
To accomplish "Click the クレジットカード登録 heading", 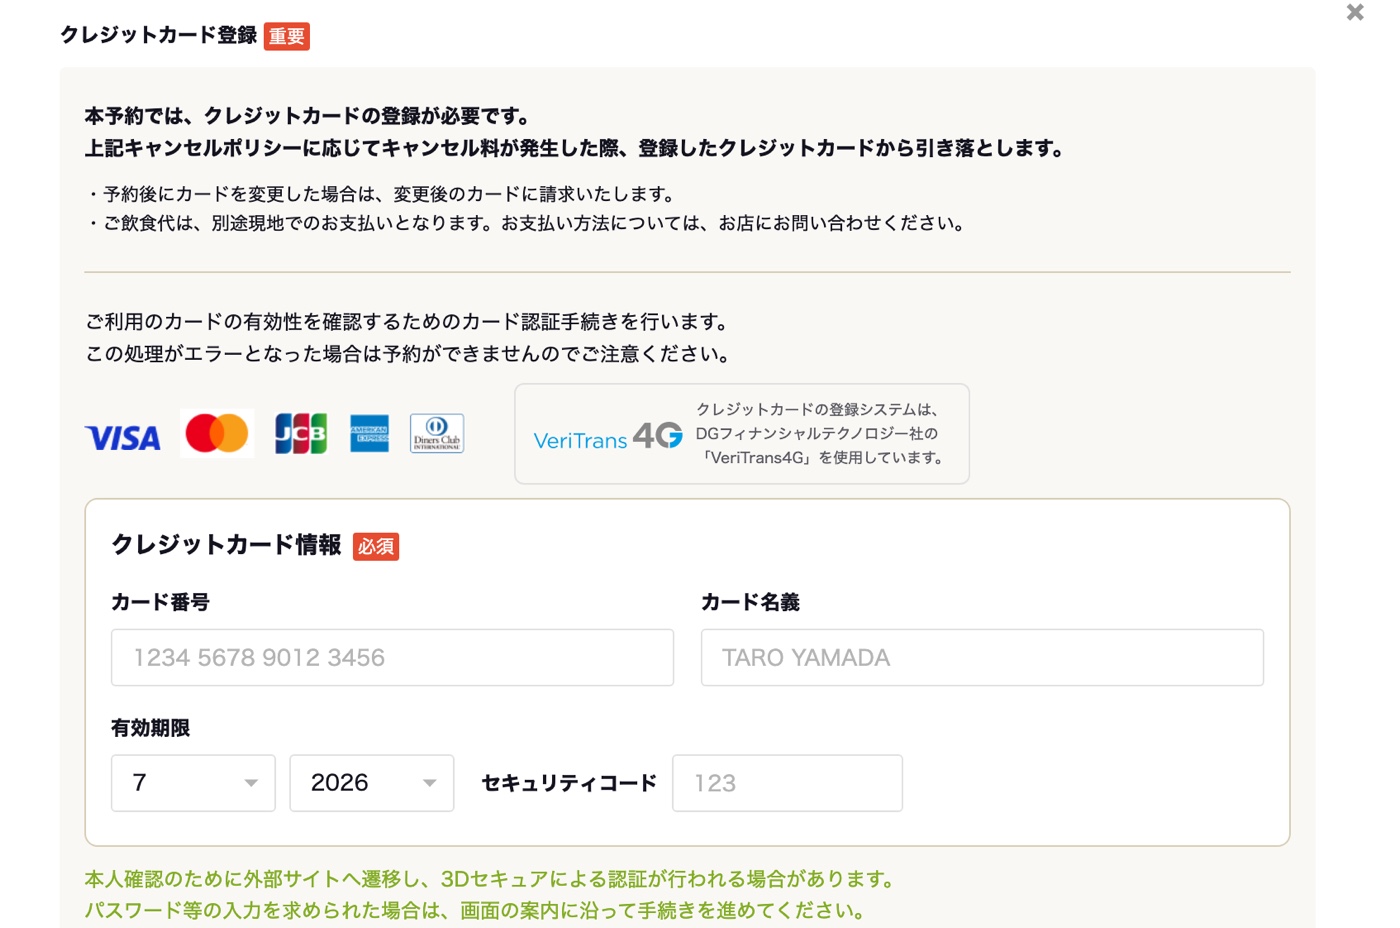I will click(159, 35).
